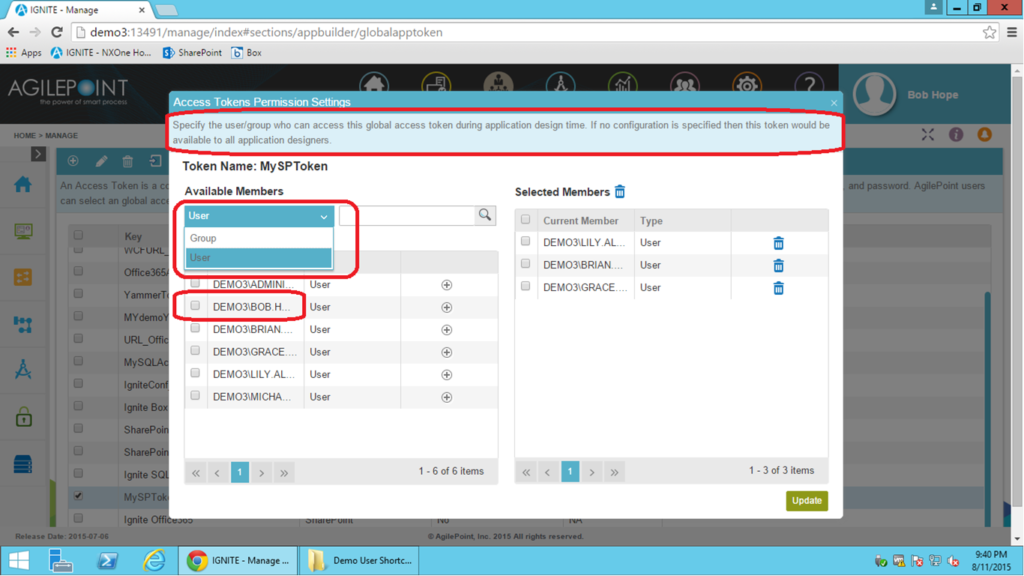
Task: Click inside the member search field
Action: click(410, 216)
